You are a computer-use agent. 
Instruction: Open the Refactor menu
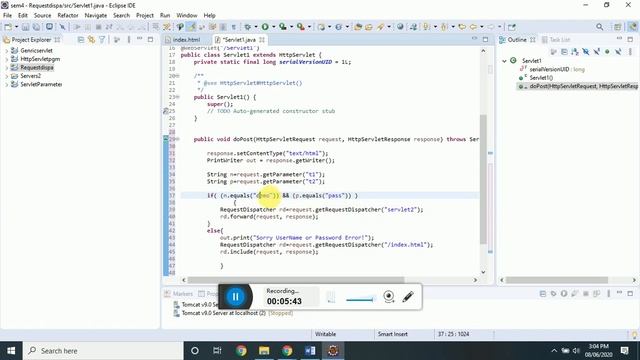tap(68, 16)
